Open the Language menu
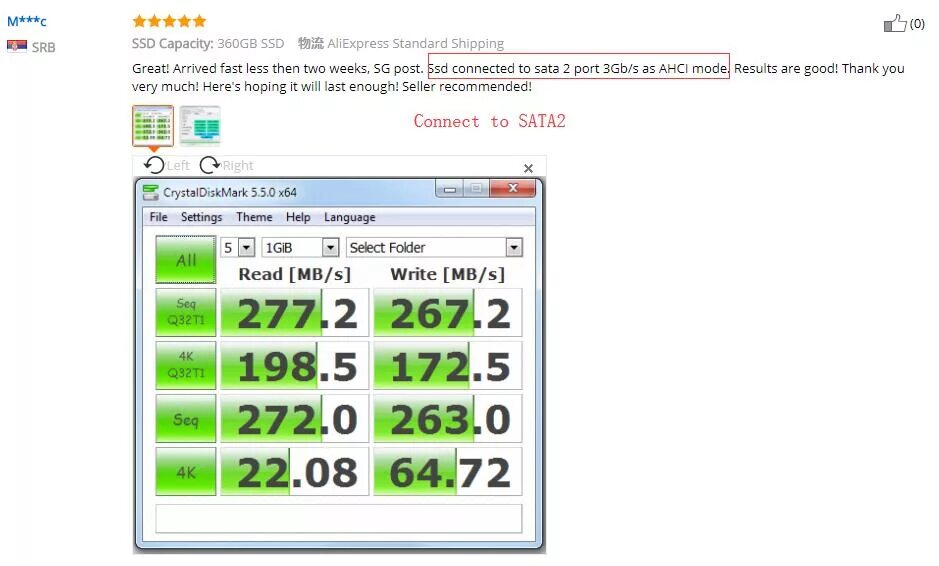The width and height of the screenshot is (939, 566). click(x=350, y=217)
